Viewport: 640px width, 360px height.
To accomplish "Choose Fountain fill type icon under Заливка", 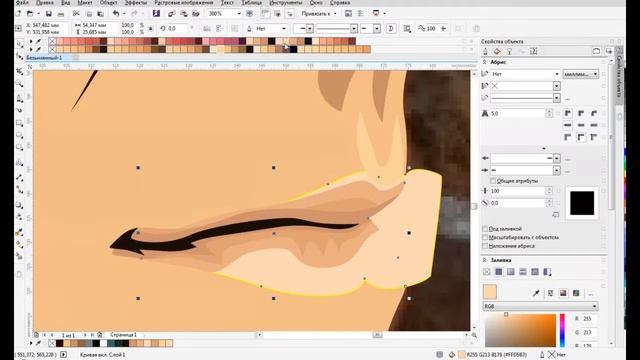I will tap(511, 272).
